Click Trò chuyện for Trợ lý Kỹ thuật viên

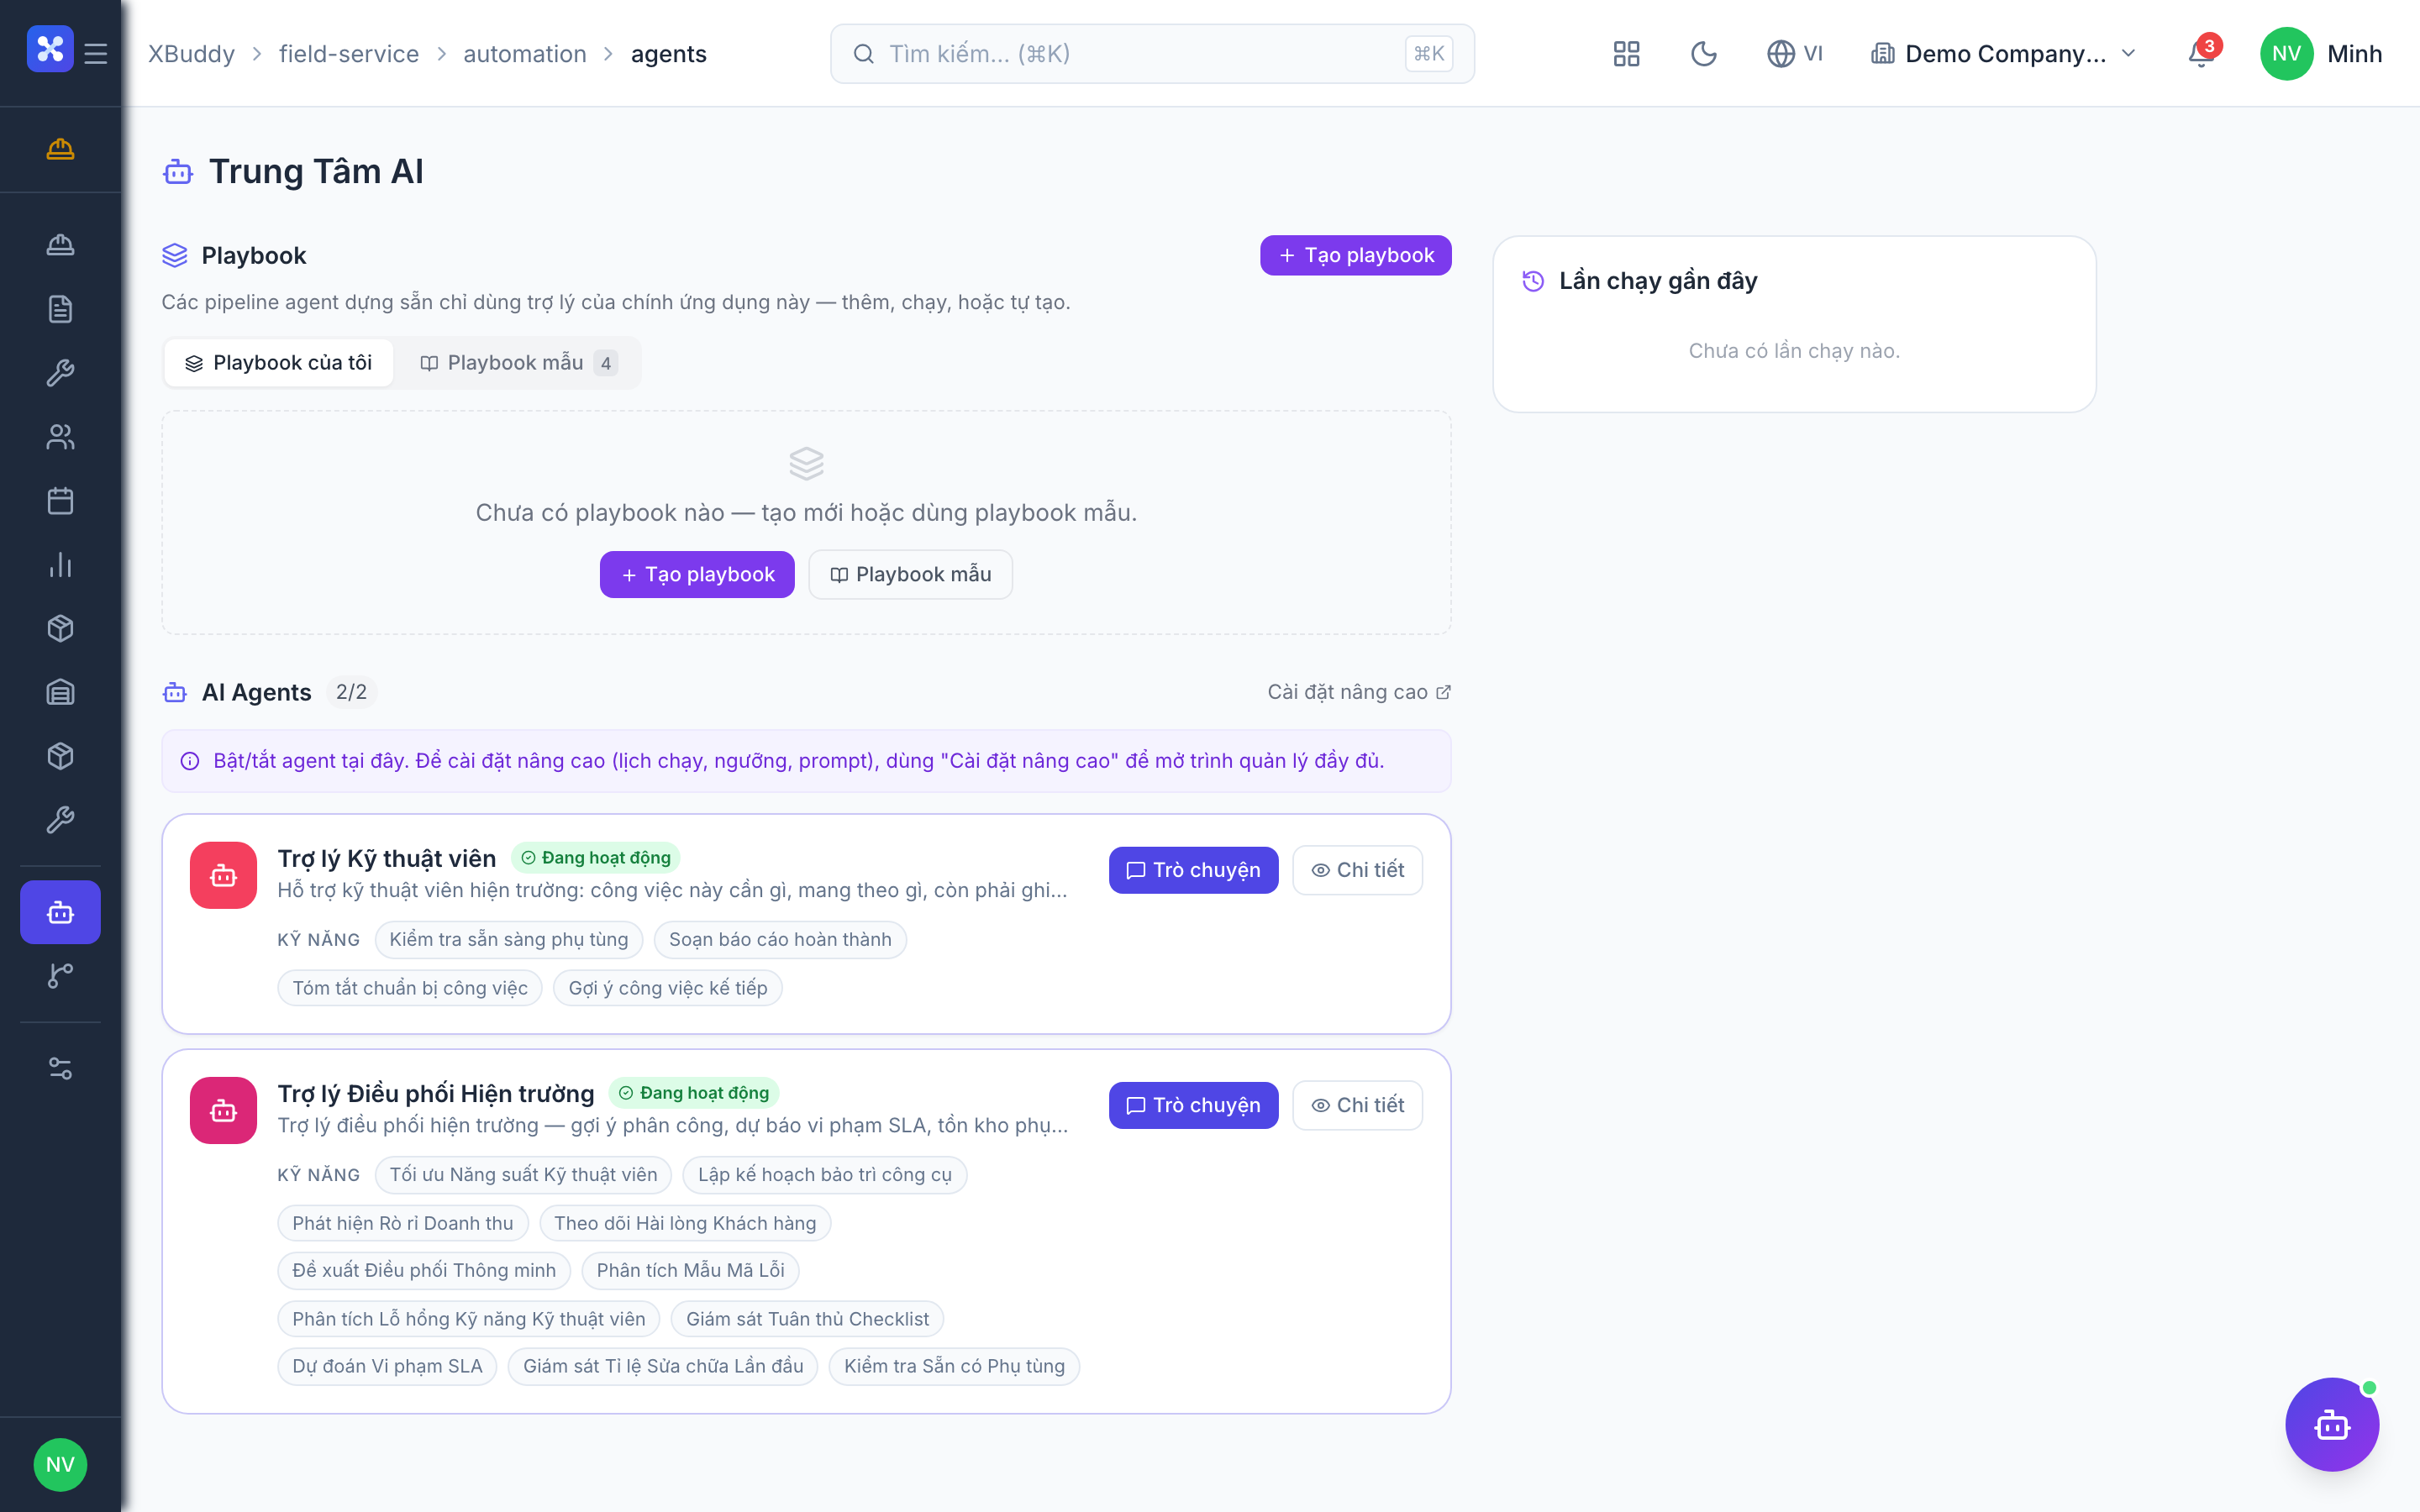click(x=1193, y=870)
